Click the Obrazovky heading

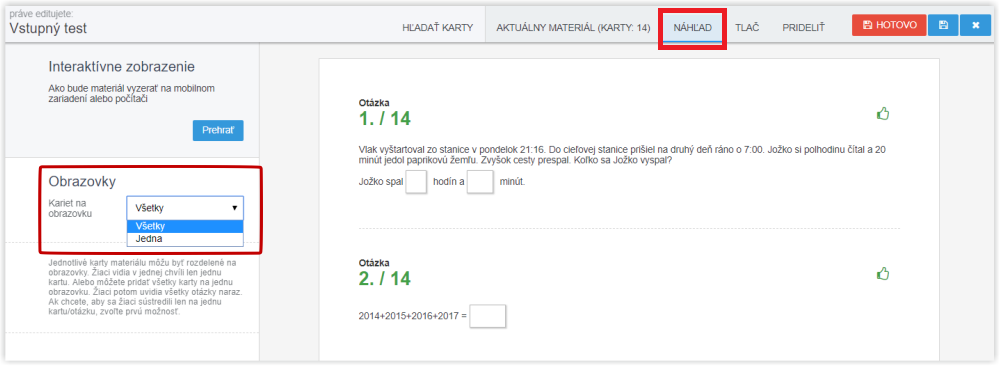coord(82,181)
